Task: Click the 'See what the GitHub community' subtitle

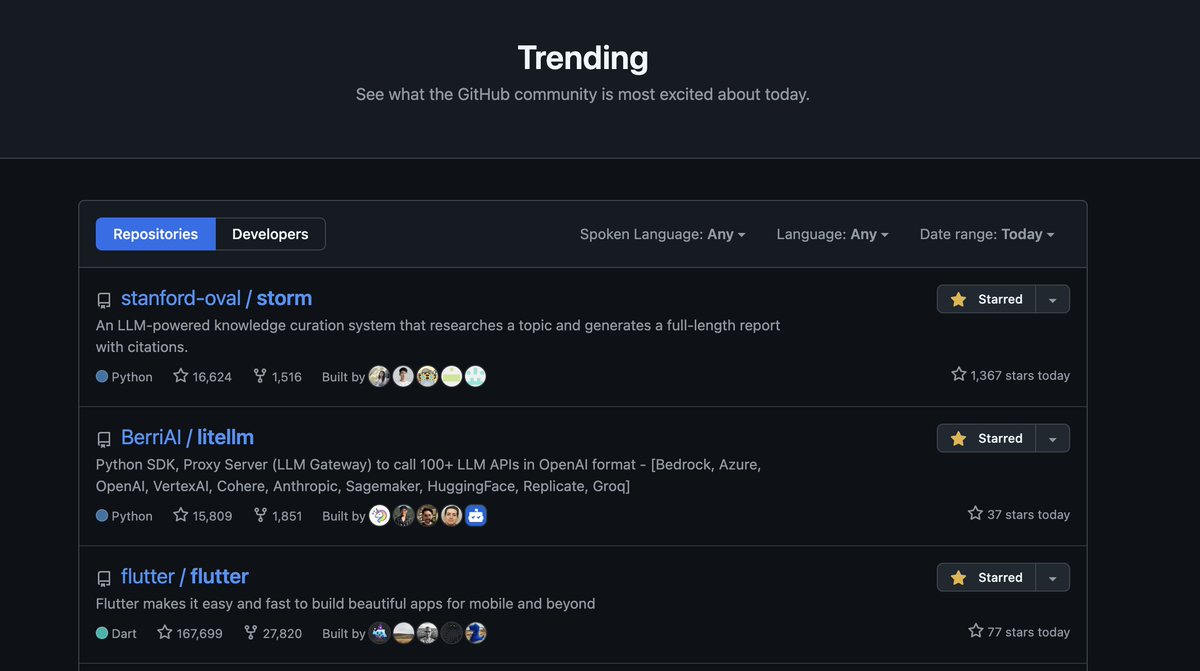Action: pyautogui.click(x=583, y=95)
